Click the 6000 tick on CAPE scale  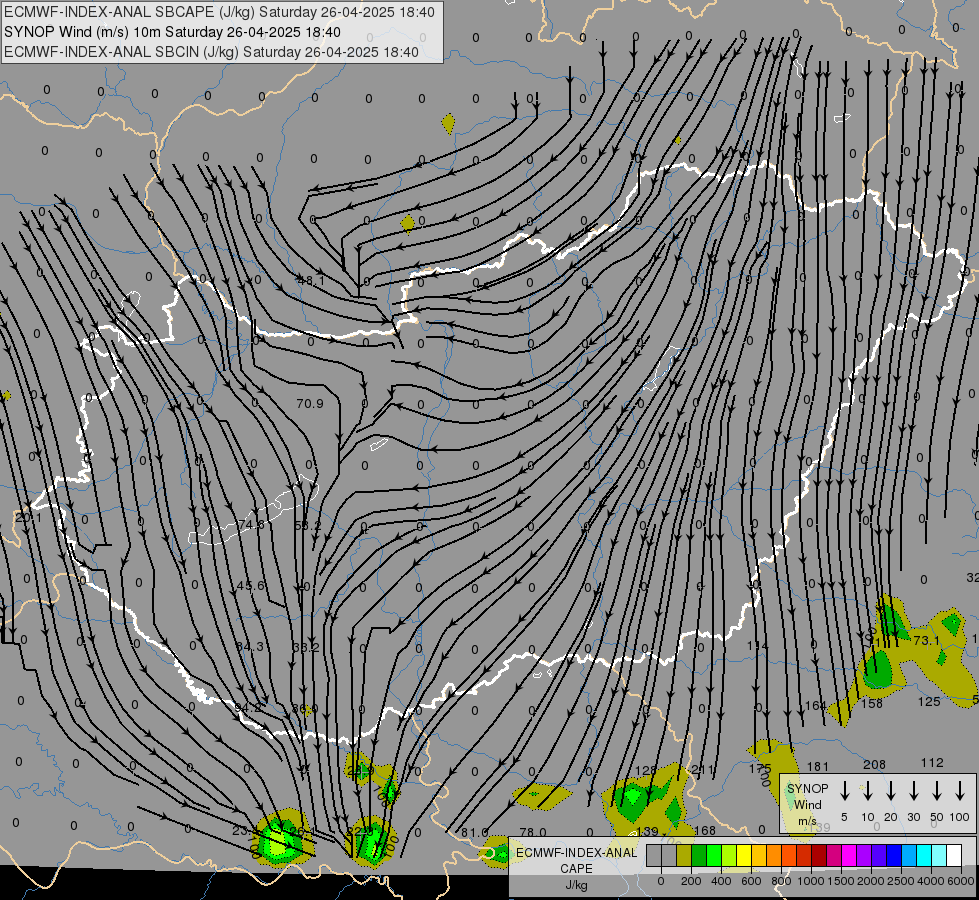pyautogui.click(x=961, y=881)
